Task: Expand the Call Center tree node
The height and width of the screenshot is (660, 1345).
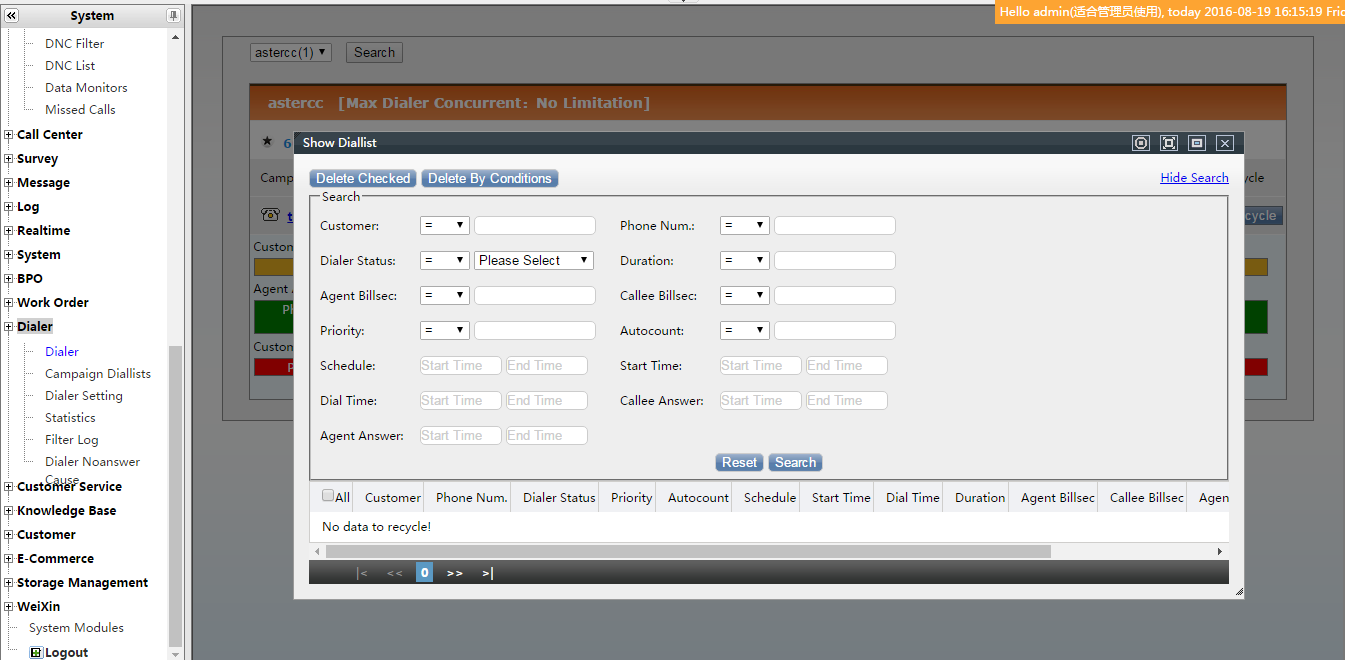Action: [9, 135]
